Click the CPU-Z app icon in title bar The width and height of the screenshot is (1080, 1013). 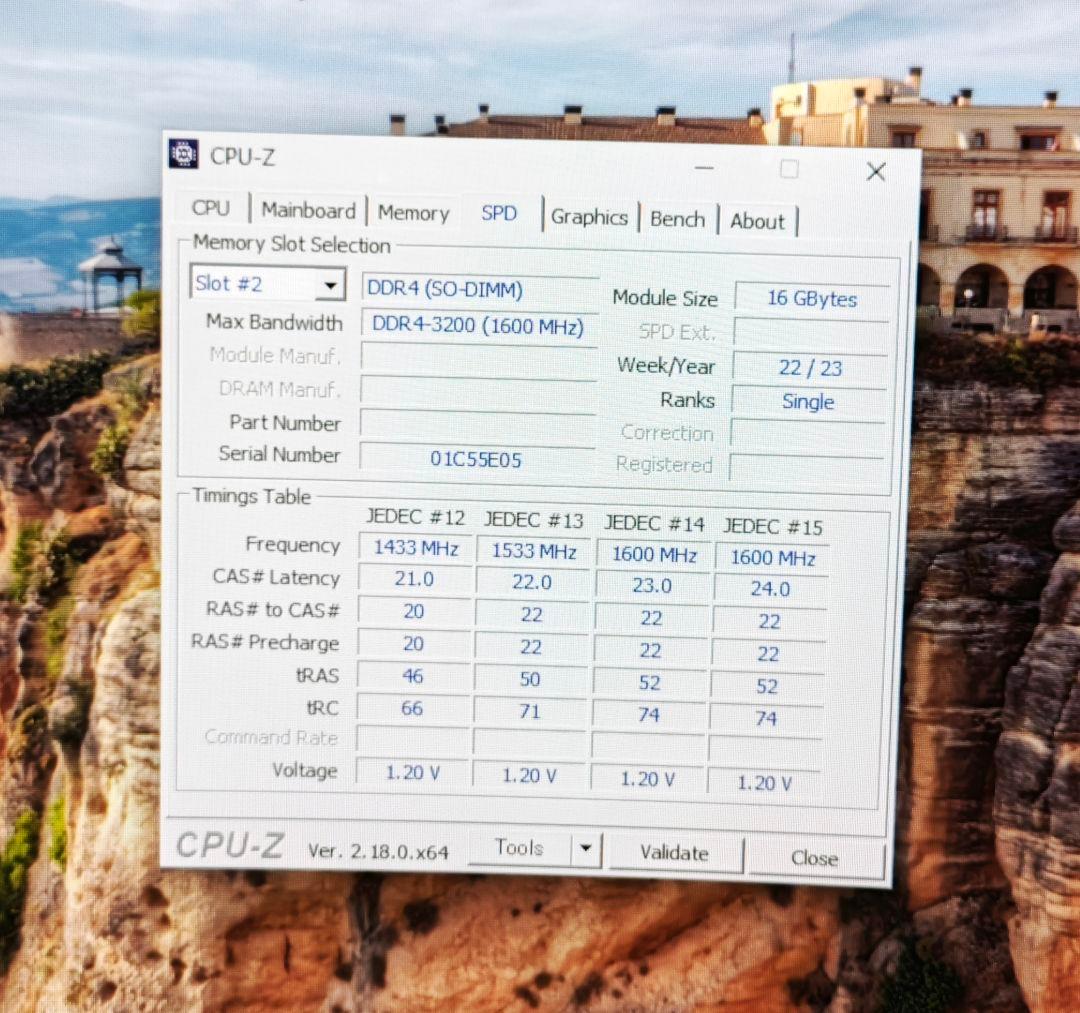click(x=184, y=154)
